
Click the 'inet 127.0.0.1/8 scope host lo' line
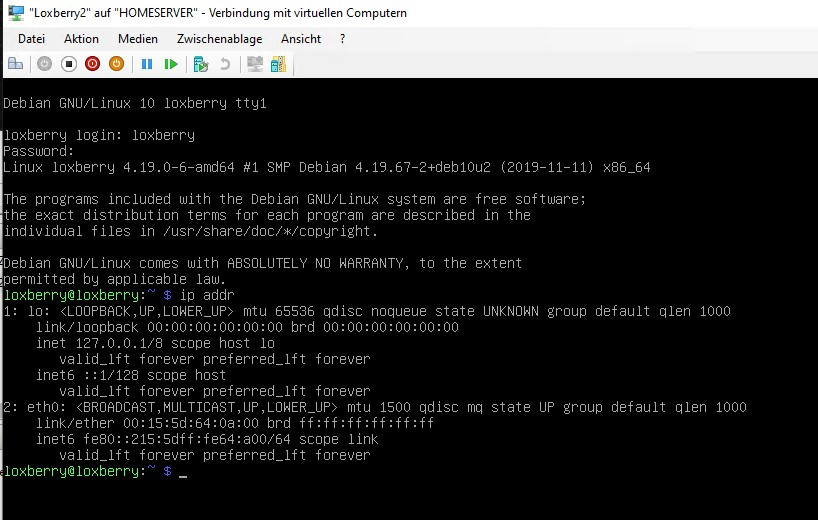pyautogui.click(x=155, y=343)
